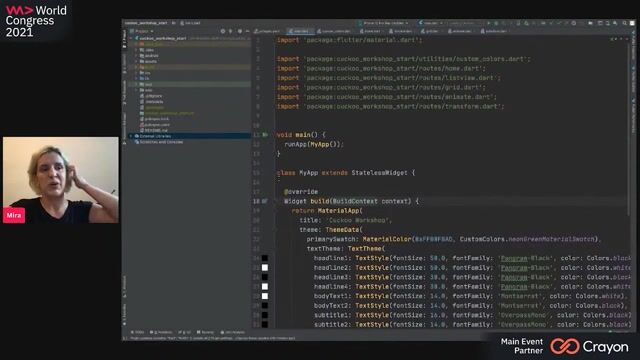Click the Project vertical tab on left edge
Screen dimensions: 640x360
(124, 39)
